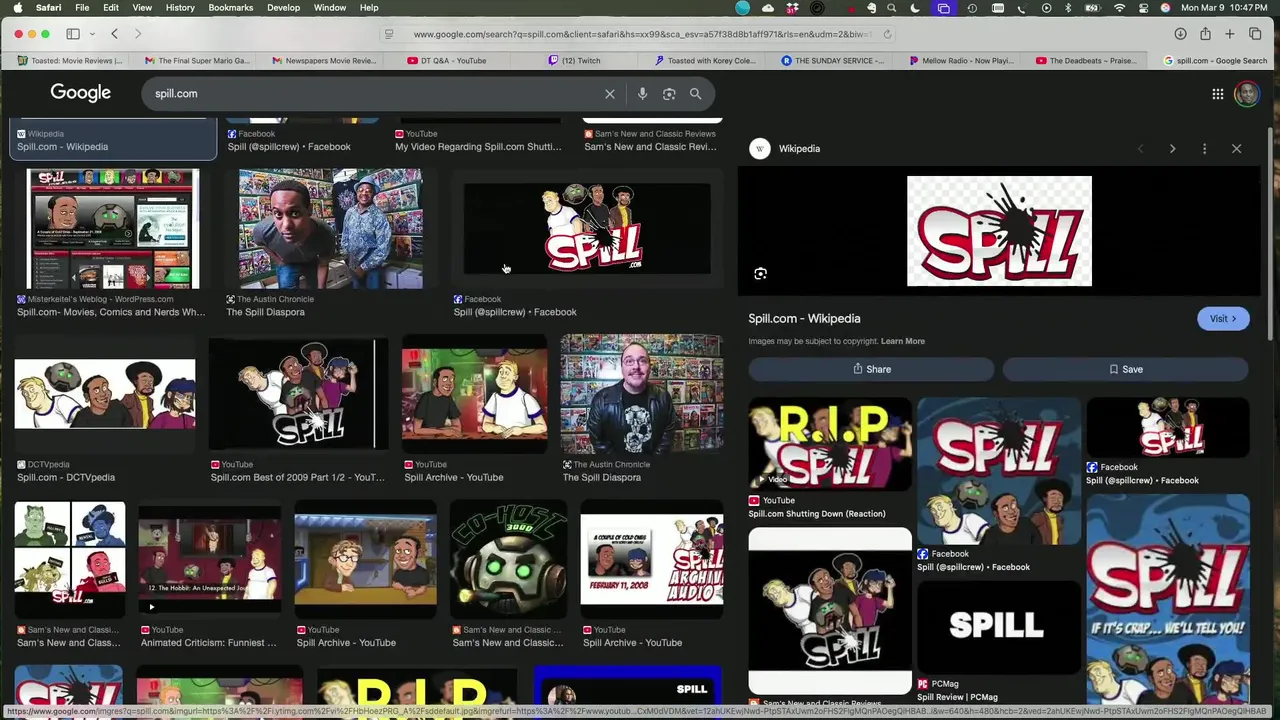Screen dimensions: 1280x720
Task: Switch to The Final Super Mario Ga... tab
Action: (x=196, y=61)
